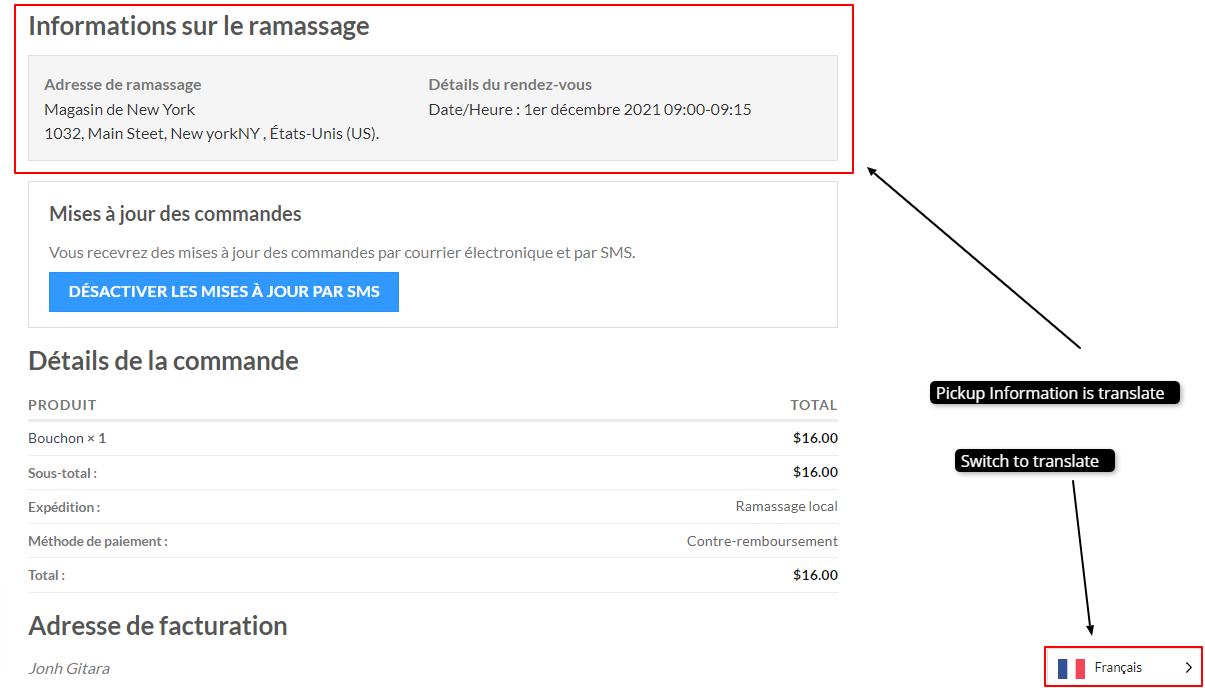Viewport: 1205px width, 688px height.
Task: Click the $16.00 price in the Bouchon row
Action: 815,438
